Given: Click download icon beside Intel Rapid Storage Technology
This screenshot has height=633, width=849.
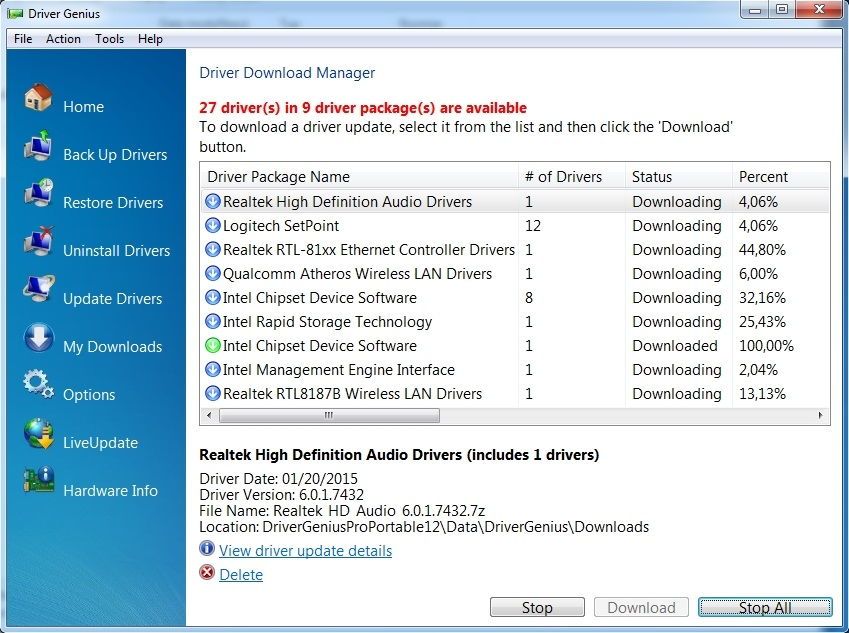Looking at the screenshot, I should coord(213,322).
